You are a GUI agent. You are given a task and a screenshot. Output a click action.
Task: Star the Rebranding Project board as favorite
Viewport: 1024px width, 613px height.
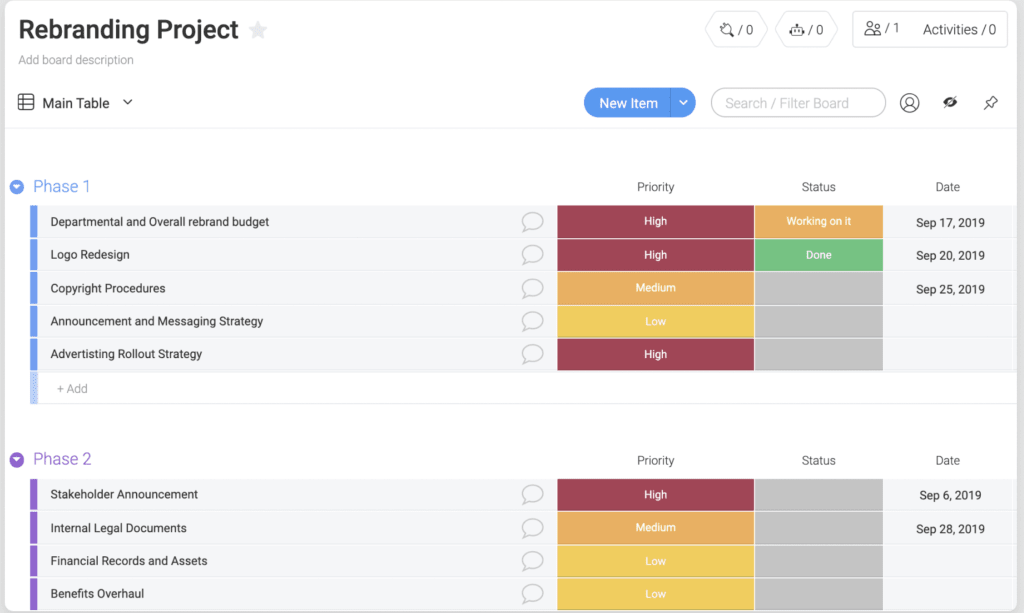(258, 30)
